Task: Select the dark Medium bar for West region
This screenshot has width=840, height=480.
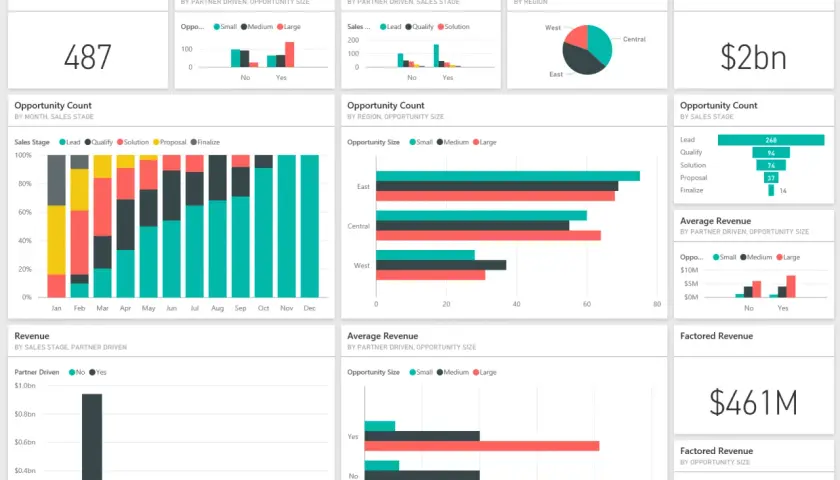Action: click(441, 265)
